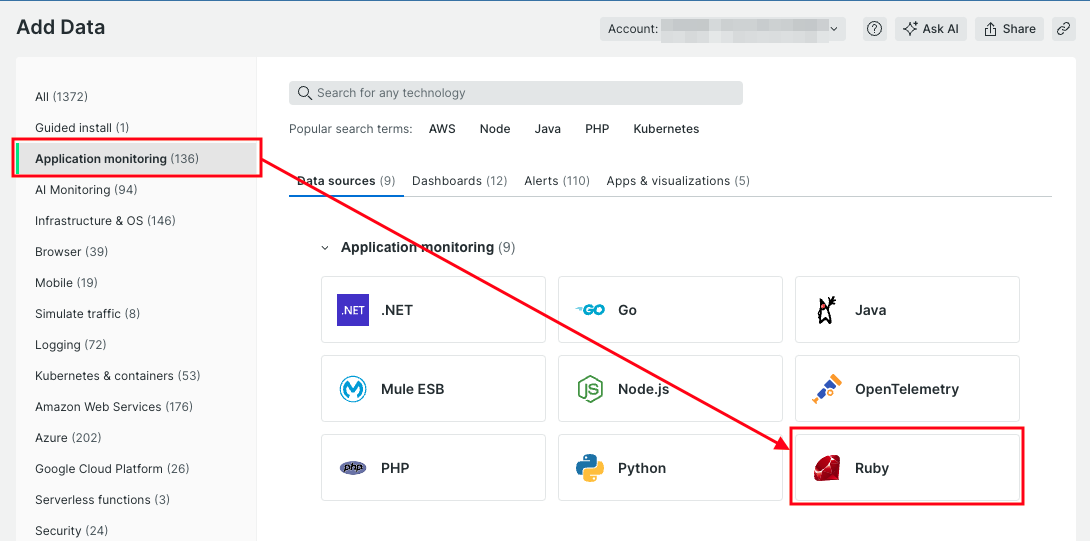The width and height of the screenshot is (1090, 541).
Task: Click the Kubernetes popular search term
Action: [x=666, y=129]
